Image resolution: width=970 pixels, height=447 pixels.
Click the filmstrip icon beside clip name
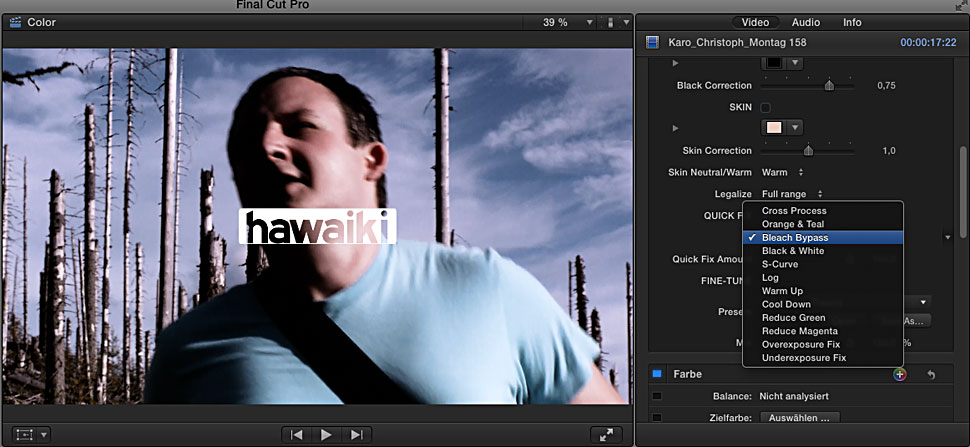[x=653, y=43]
